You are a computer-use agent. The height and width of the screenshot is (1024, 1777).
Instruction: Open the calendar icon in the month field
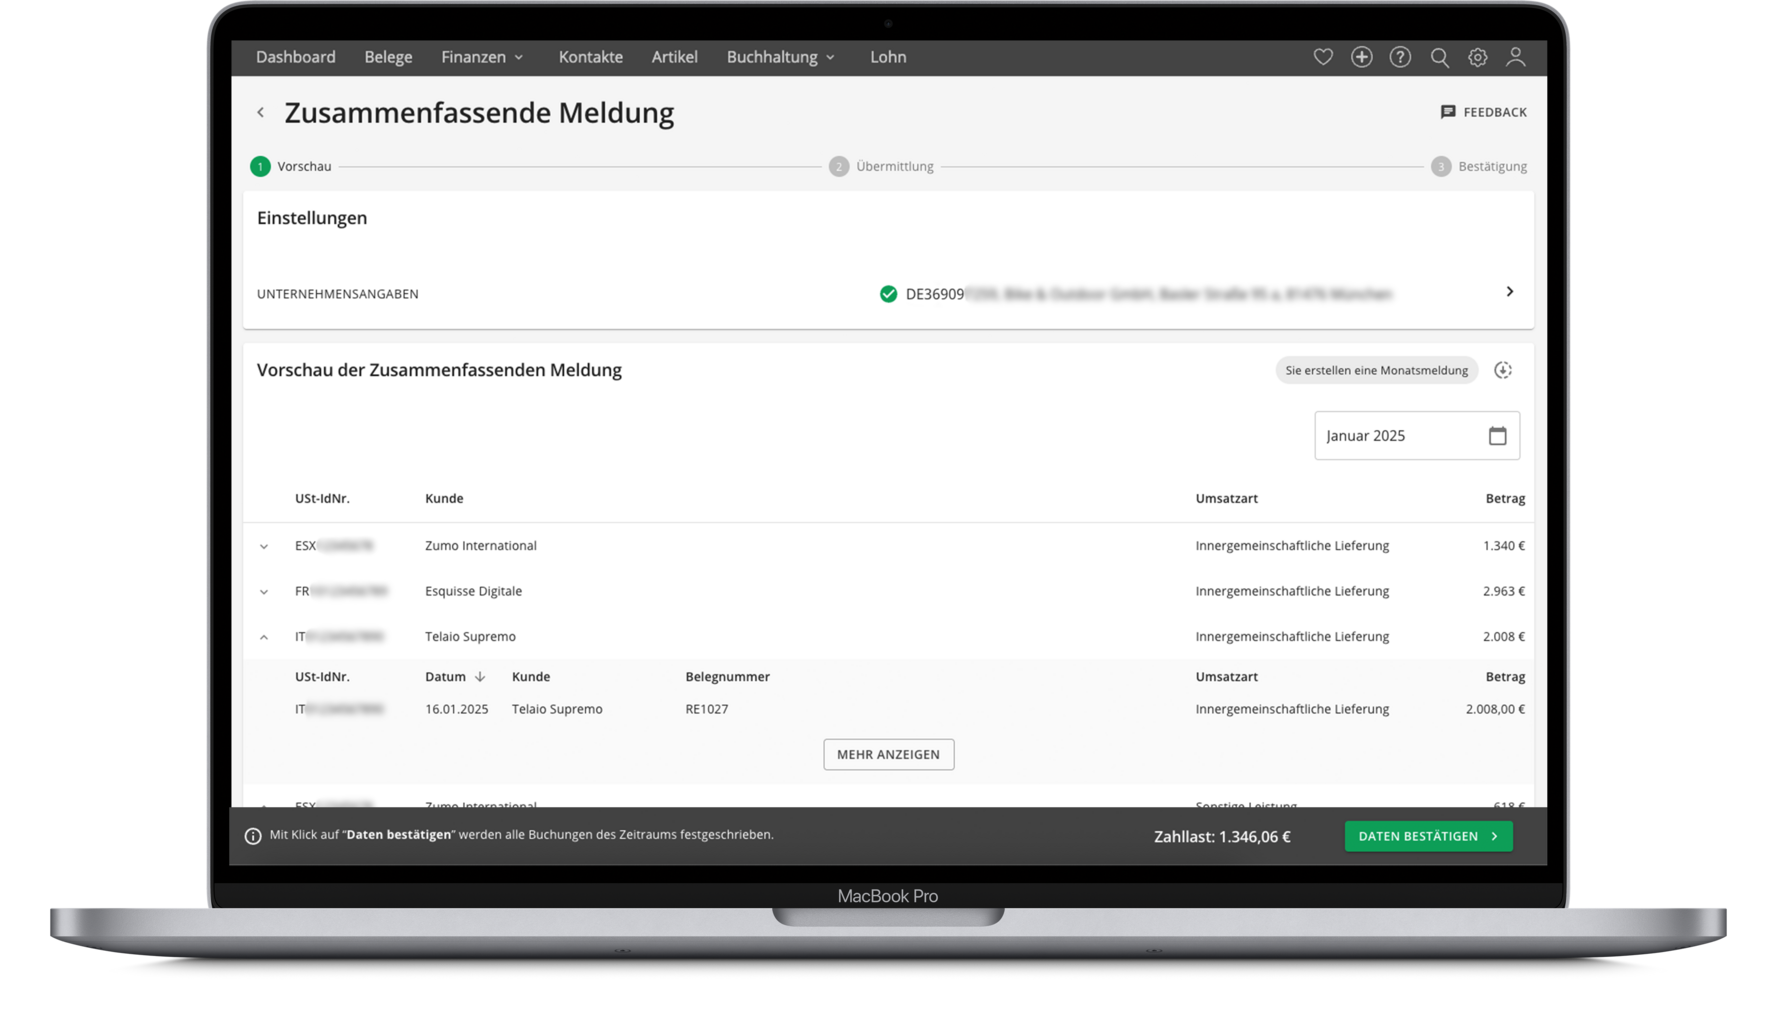pos(1497,436)
